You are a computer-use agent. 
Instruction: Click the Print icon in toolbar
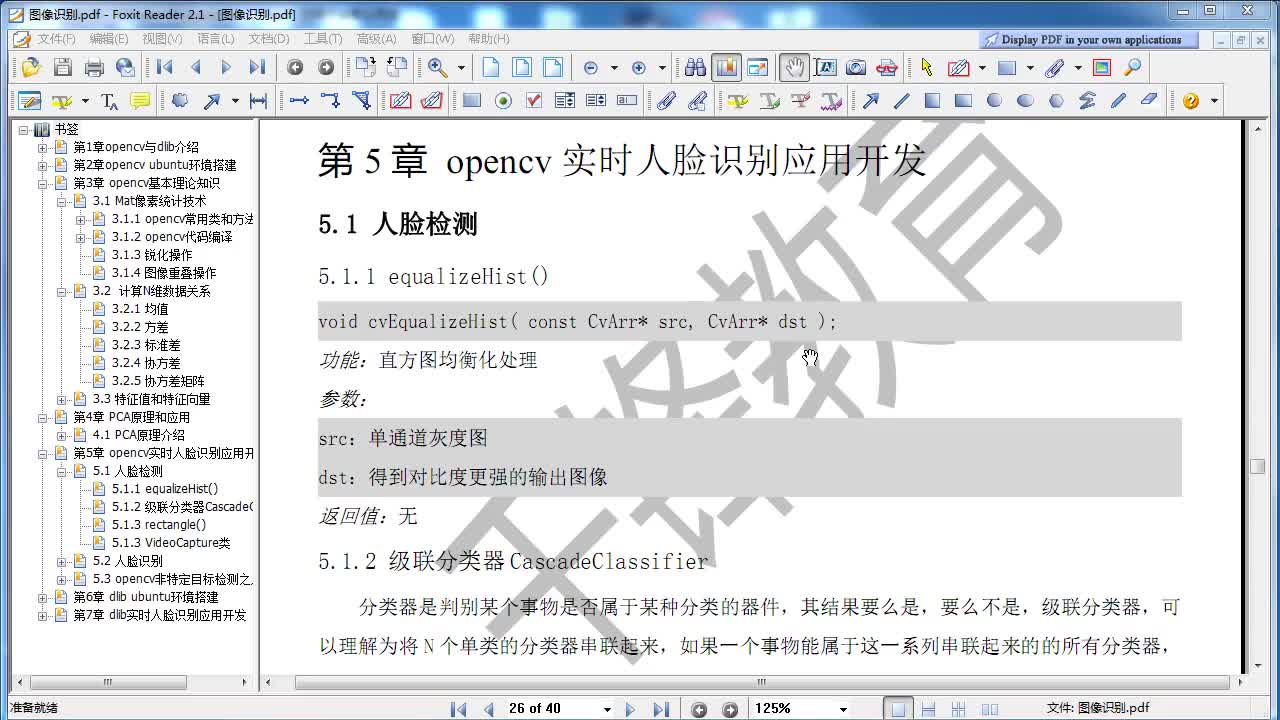point(94,68)
